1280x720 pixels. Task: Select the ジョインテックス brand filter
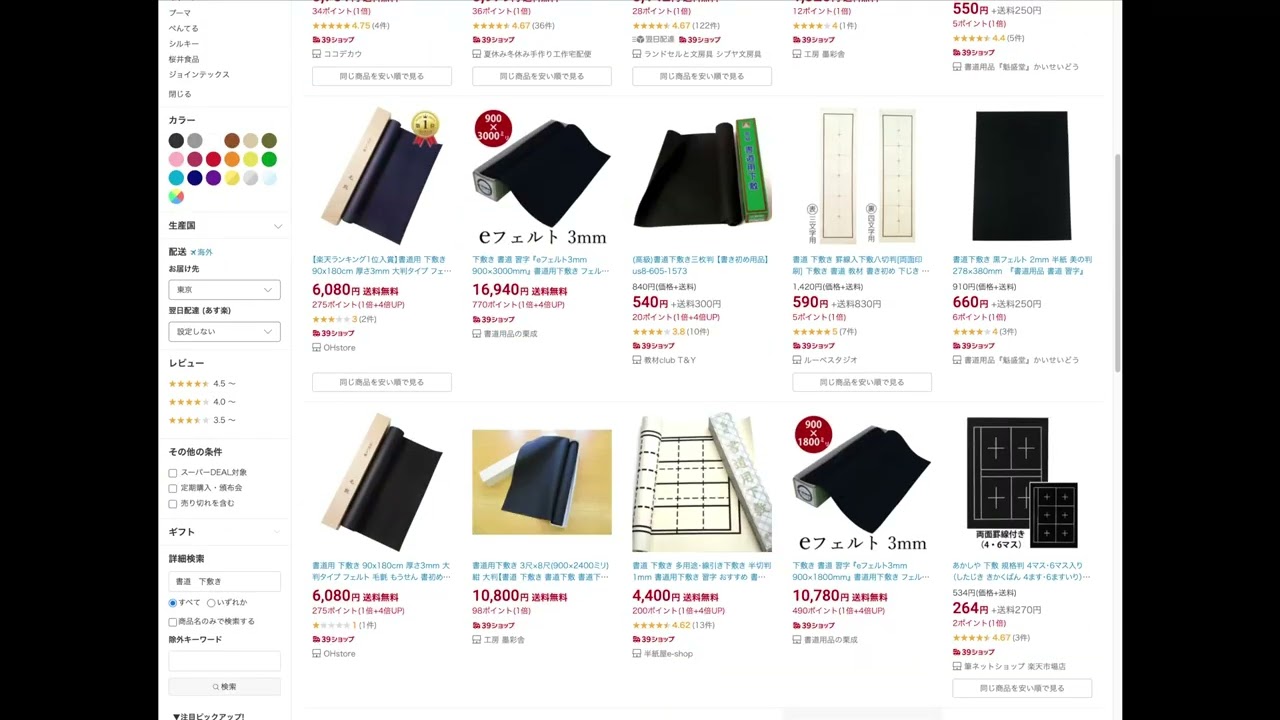coord(199,75)
